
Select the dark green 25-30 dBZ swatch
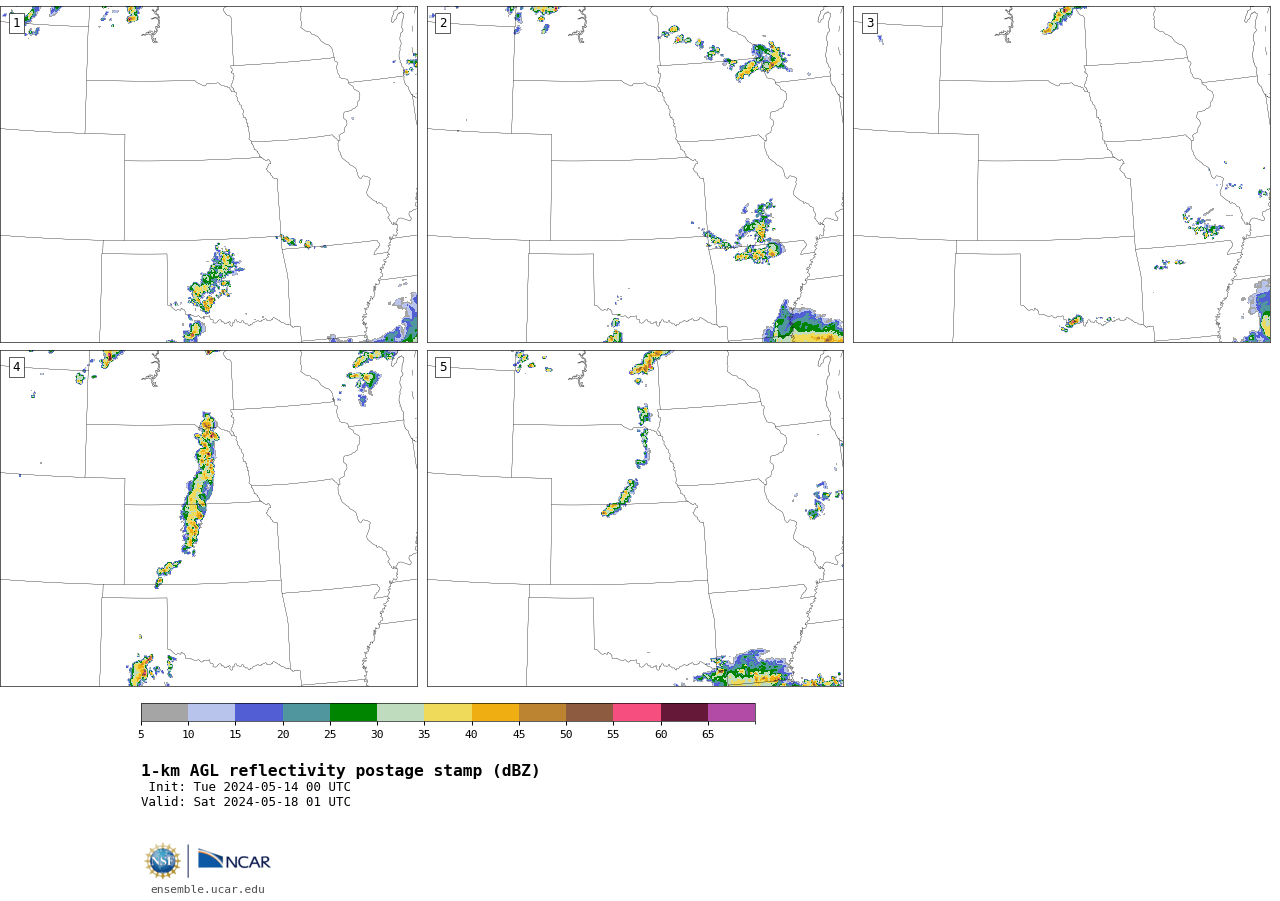353,713
